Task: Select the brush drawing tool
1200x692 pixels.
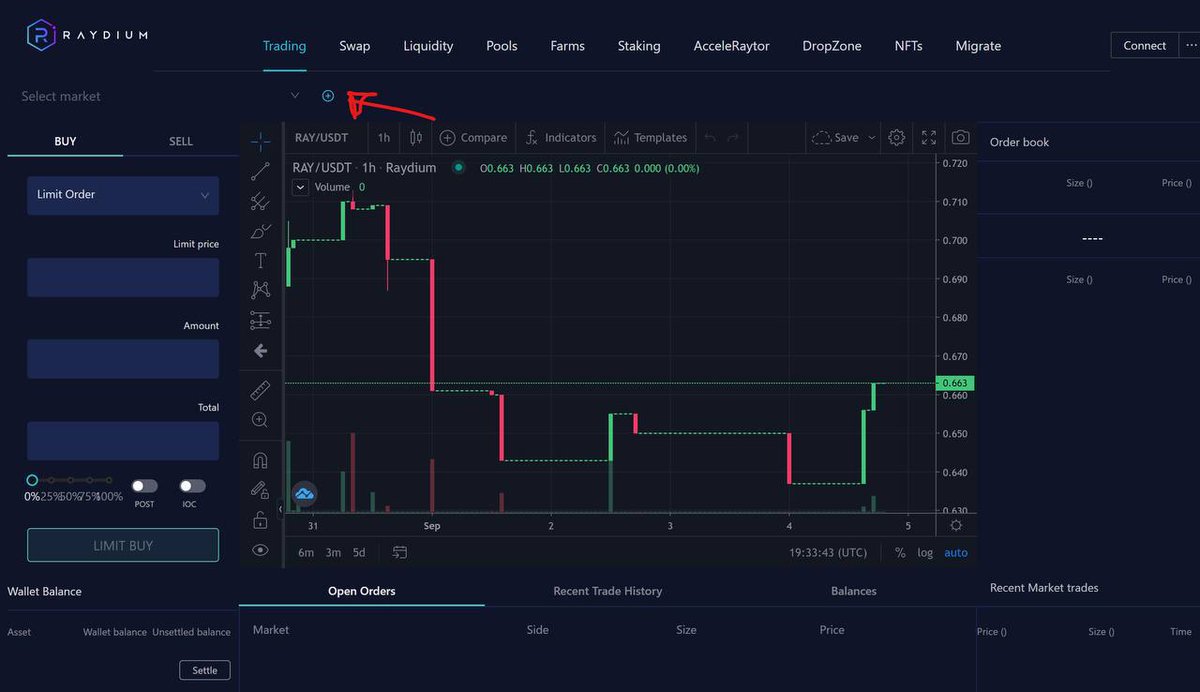Action: pos(260,231)
